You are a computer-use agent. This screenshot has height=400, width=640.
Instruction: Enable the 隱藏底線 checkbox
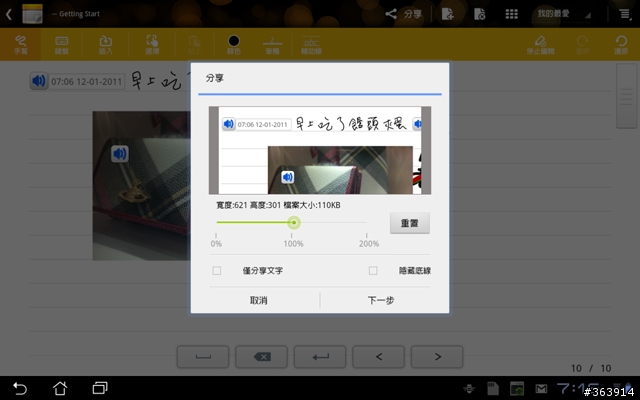373,271
